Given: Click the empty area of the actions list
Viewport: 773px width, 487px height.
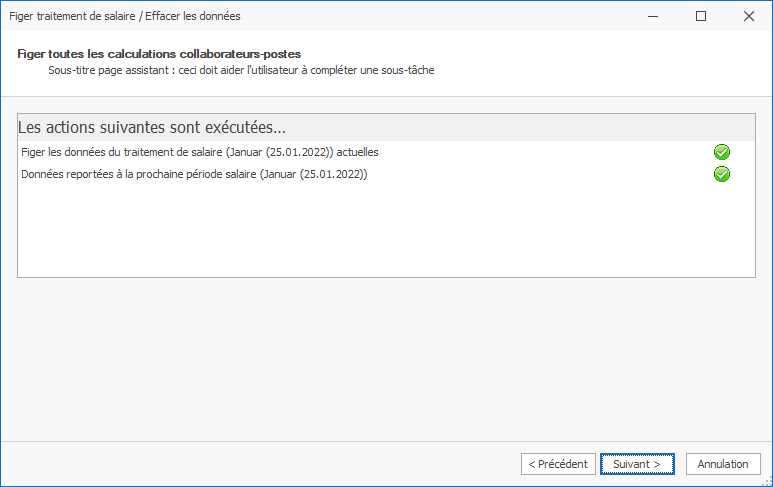Looking at the screenshot, I should click(386, 230).
